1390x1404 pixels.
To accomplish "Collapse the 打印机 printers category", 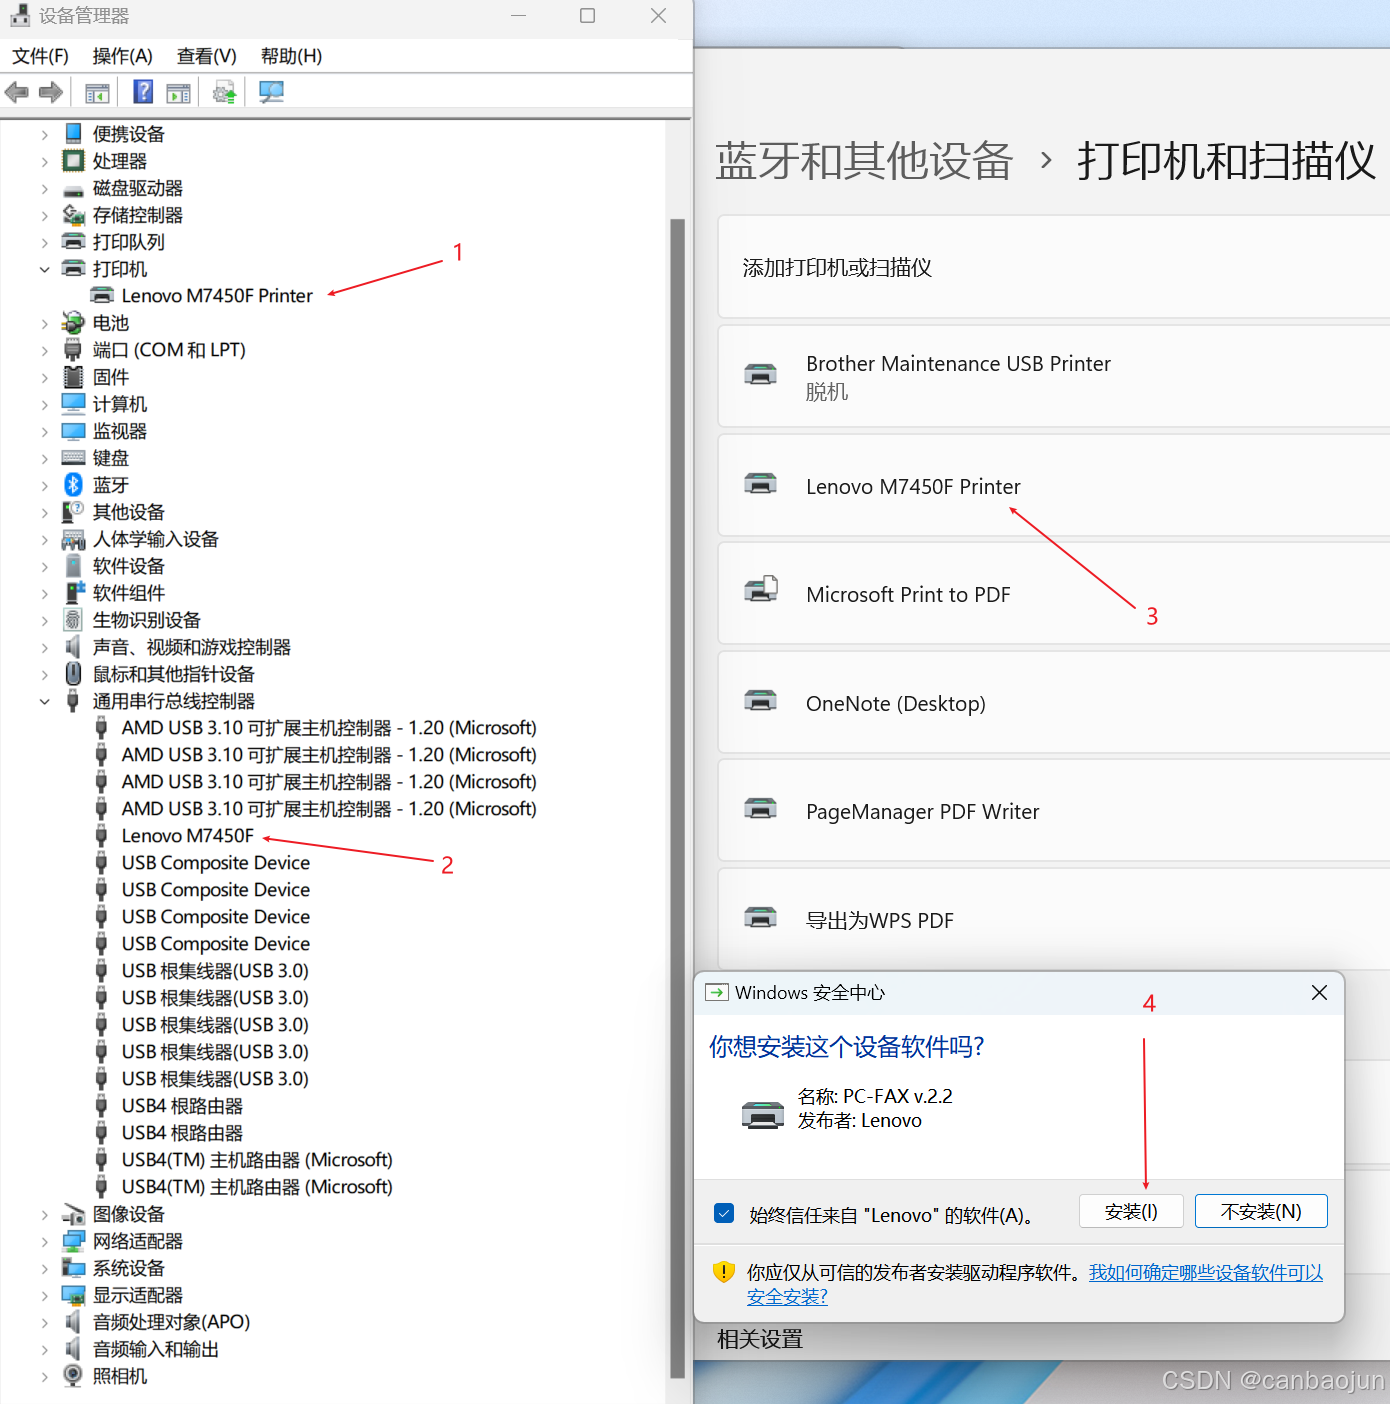I will (44, 269).
